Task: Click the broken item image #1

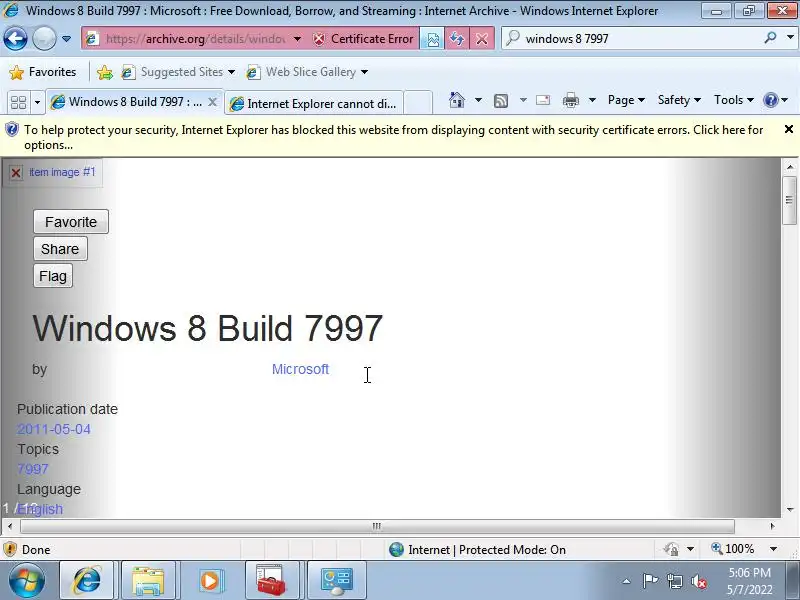Action: 52,172
